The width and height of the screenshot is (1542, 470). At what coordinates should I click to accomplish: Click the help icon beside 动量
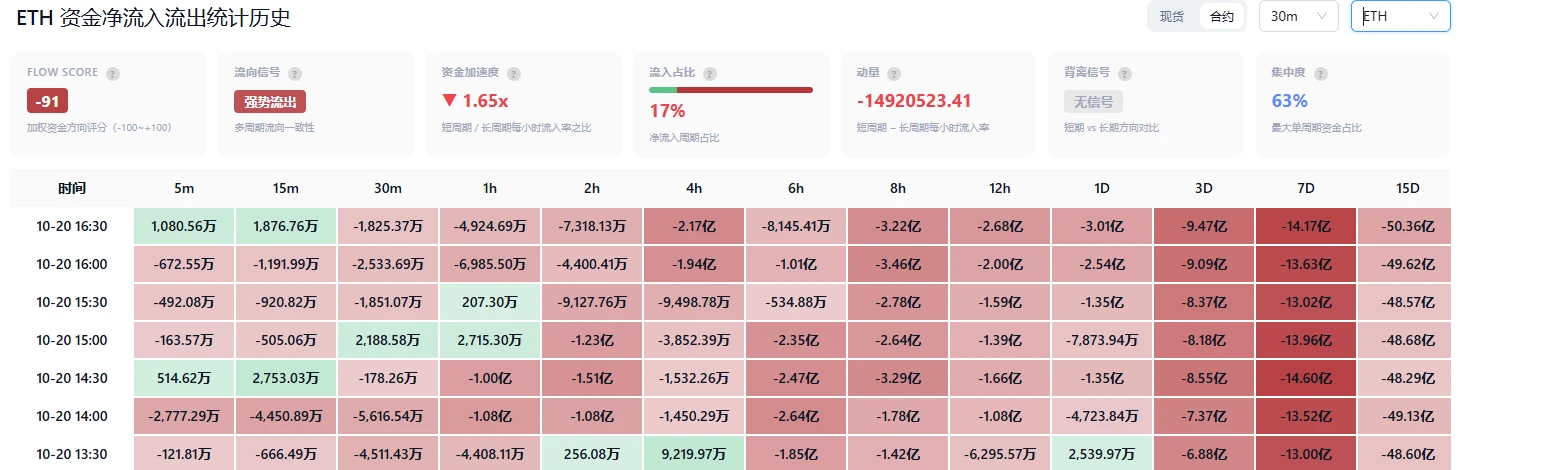pyautogui.click(x=893, y=74)
